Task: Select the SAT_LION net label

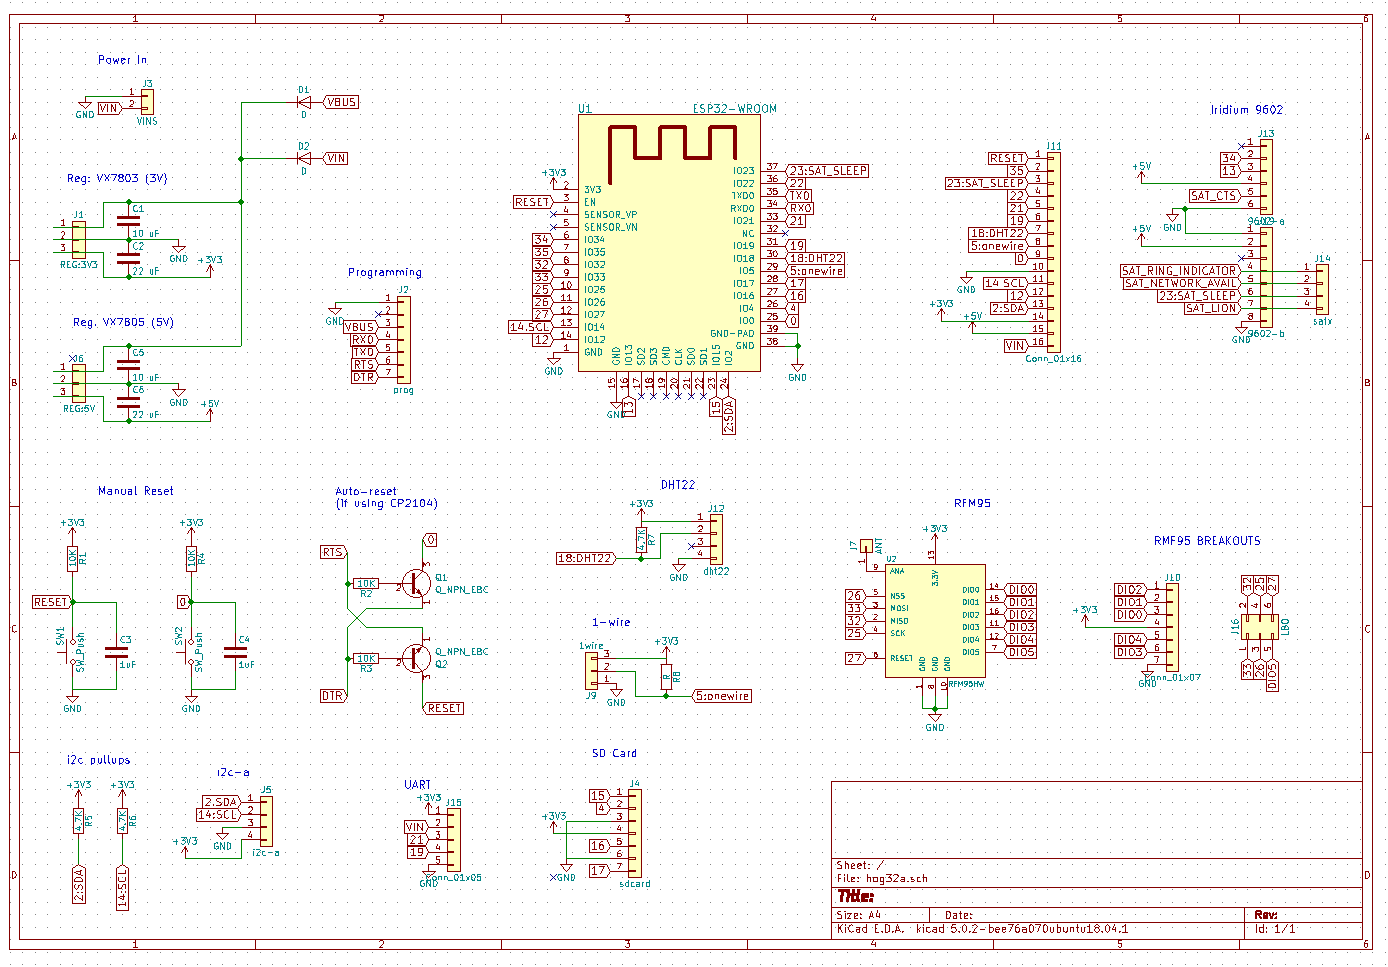Action: point(1211,308)
